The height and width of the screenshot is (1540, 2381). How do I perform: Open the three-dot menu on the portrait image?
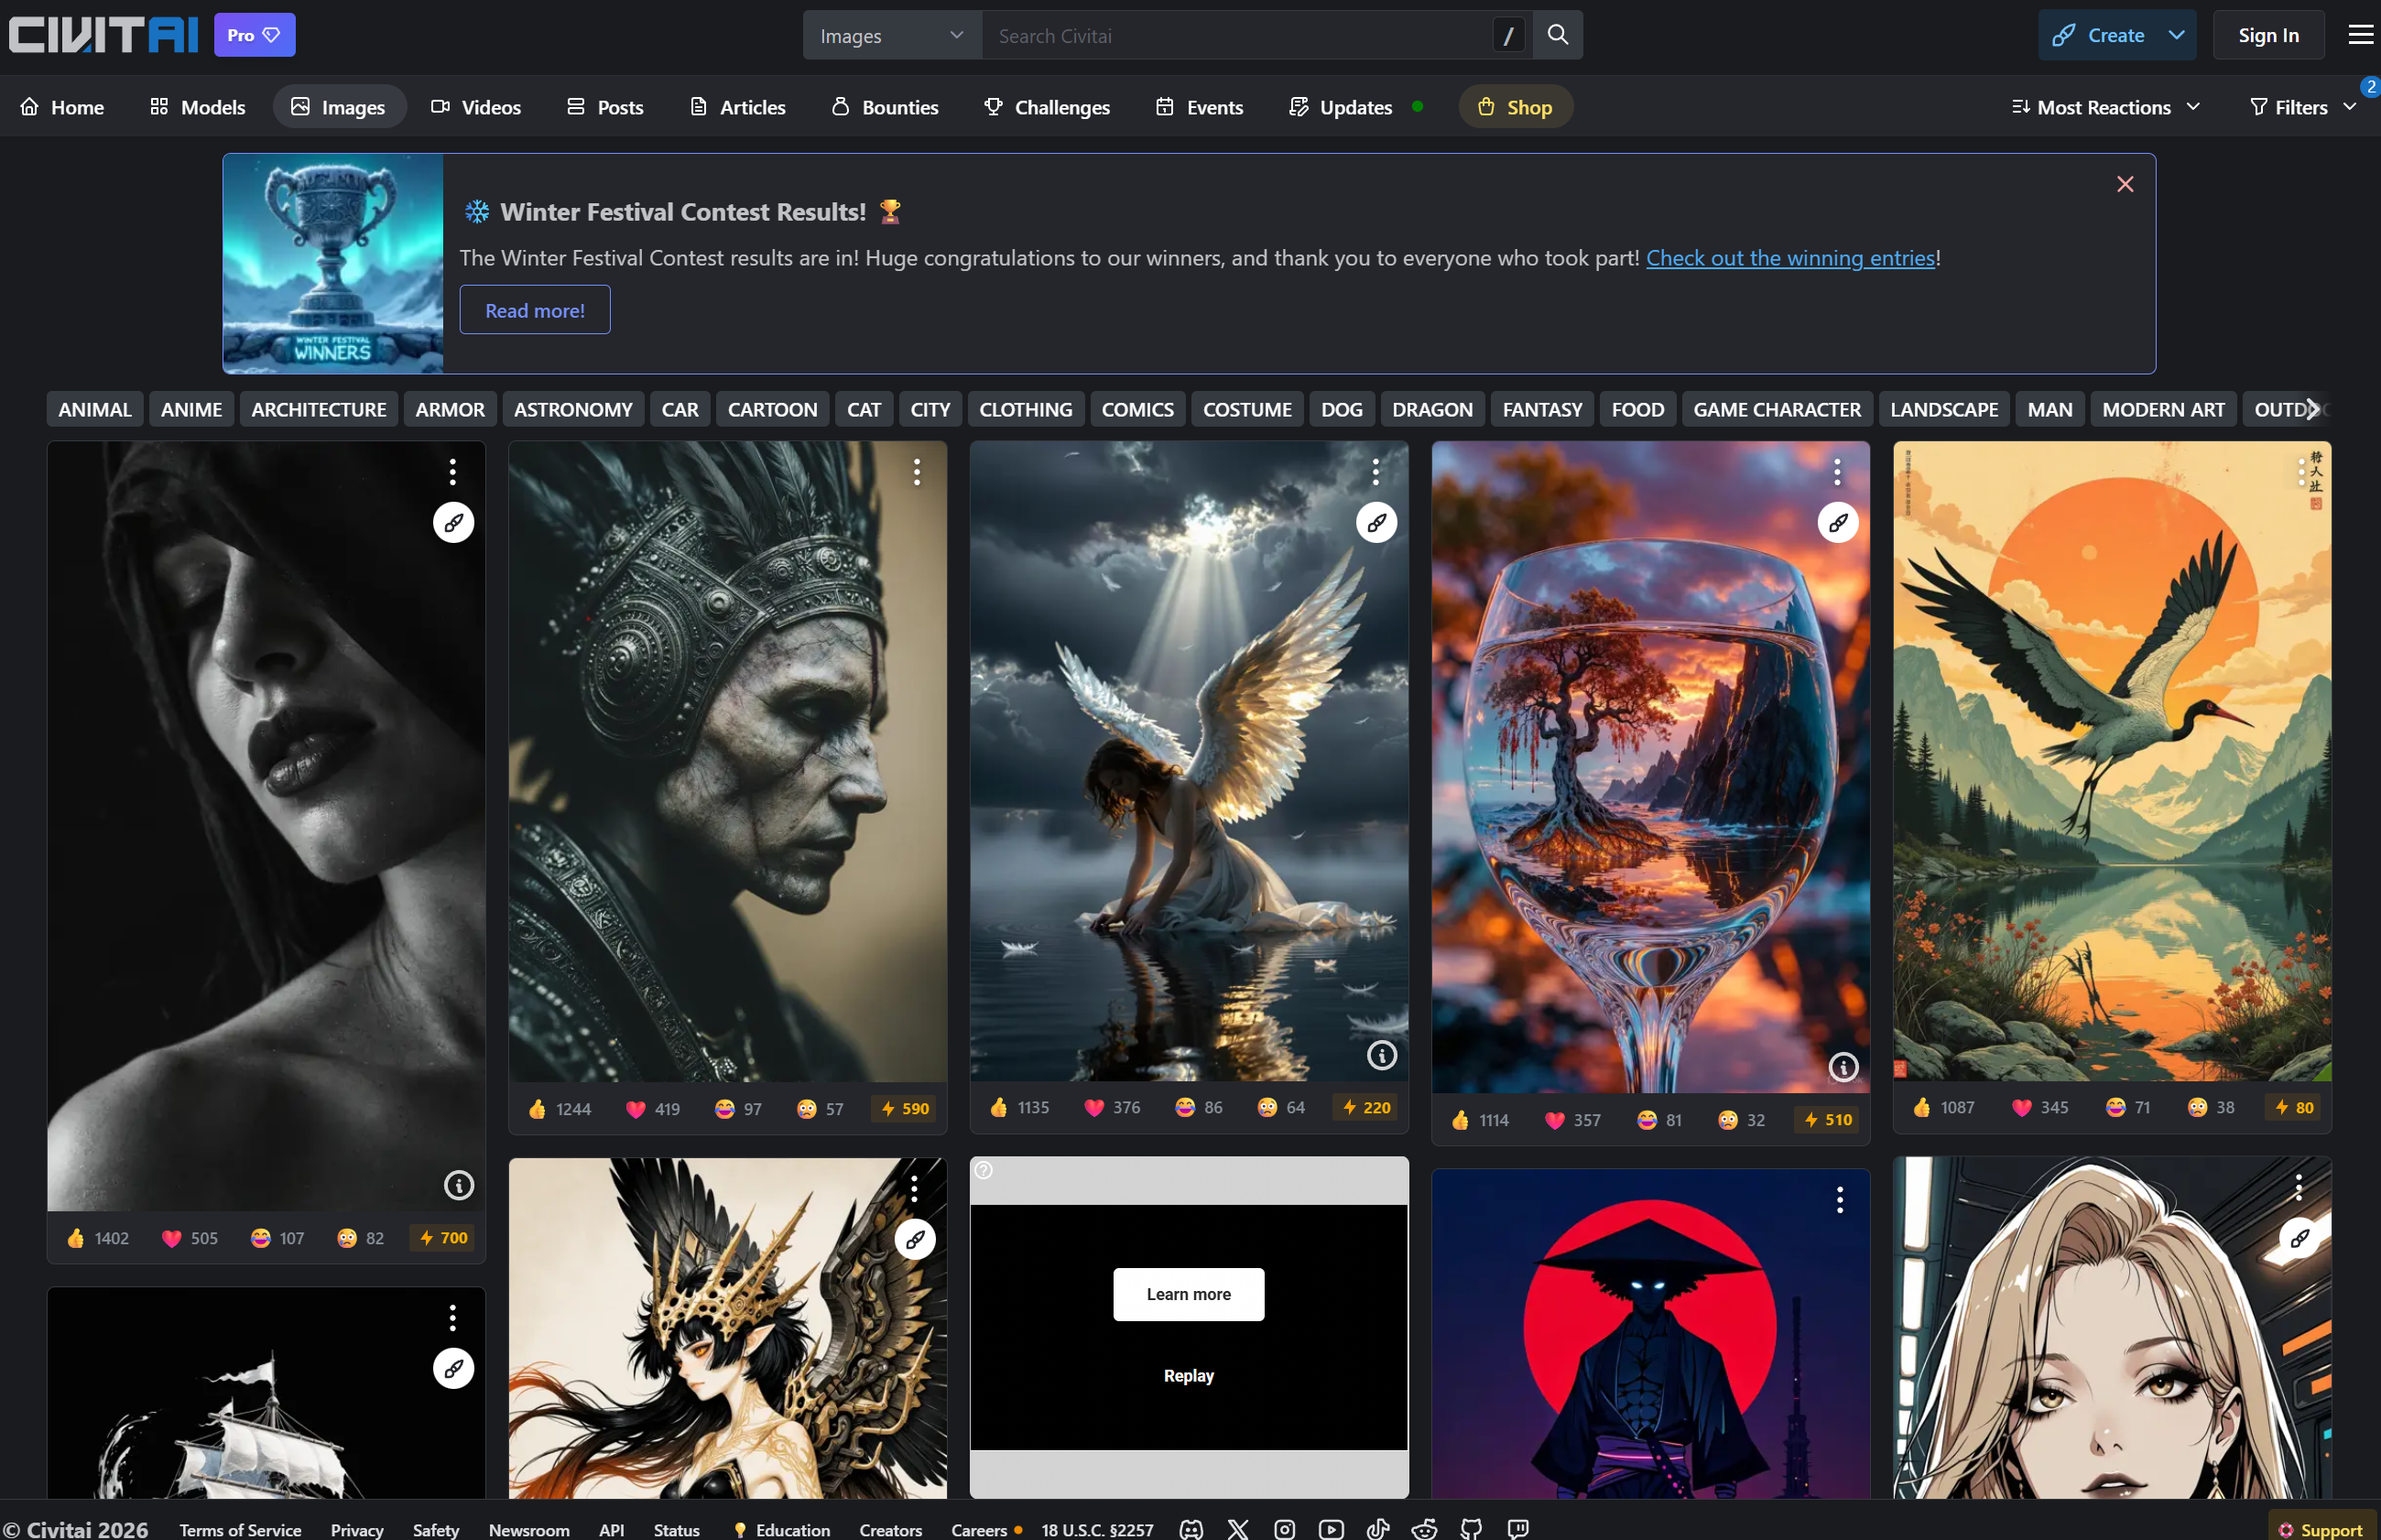coord(453,472)
